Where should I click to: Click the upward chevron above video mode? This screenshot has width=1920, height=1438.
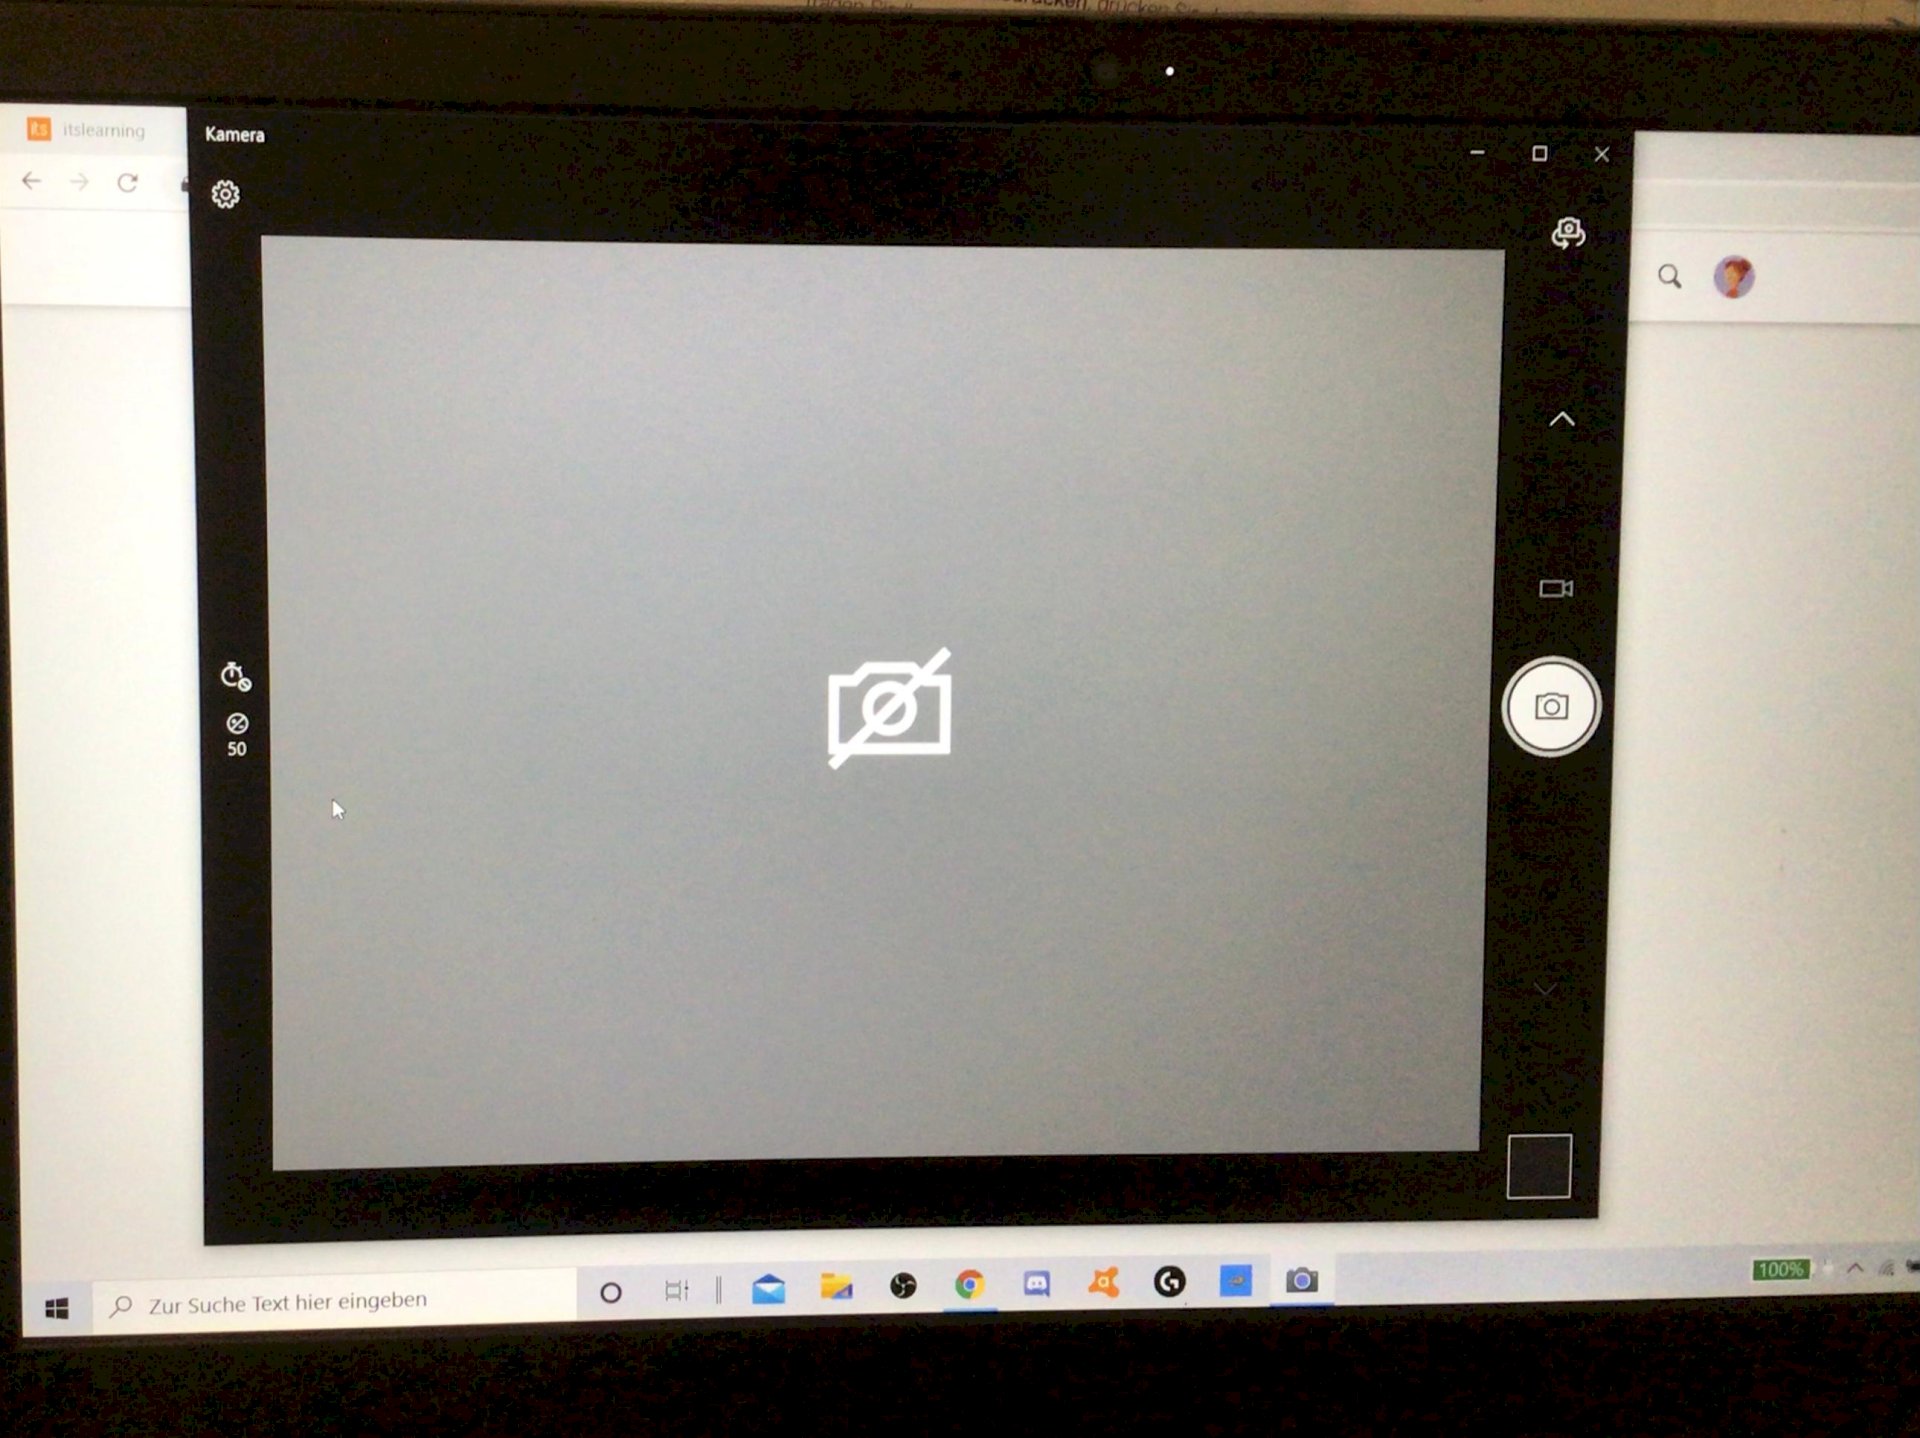pos(1562,420)
